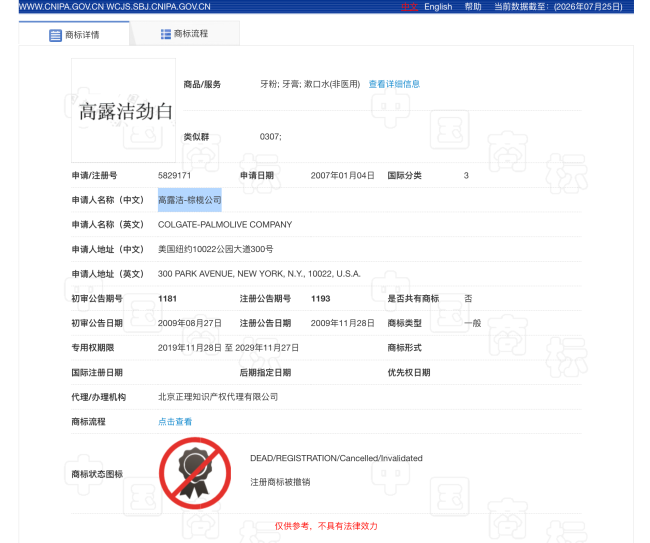The image size is (650, 543).
Task: Click DEAD/REGISTRATION/Cancelled/Invalidated status text
Action: click(x=336, y=458)
